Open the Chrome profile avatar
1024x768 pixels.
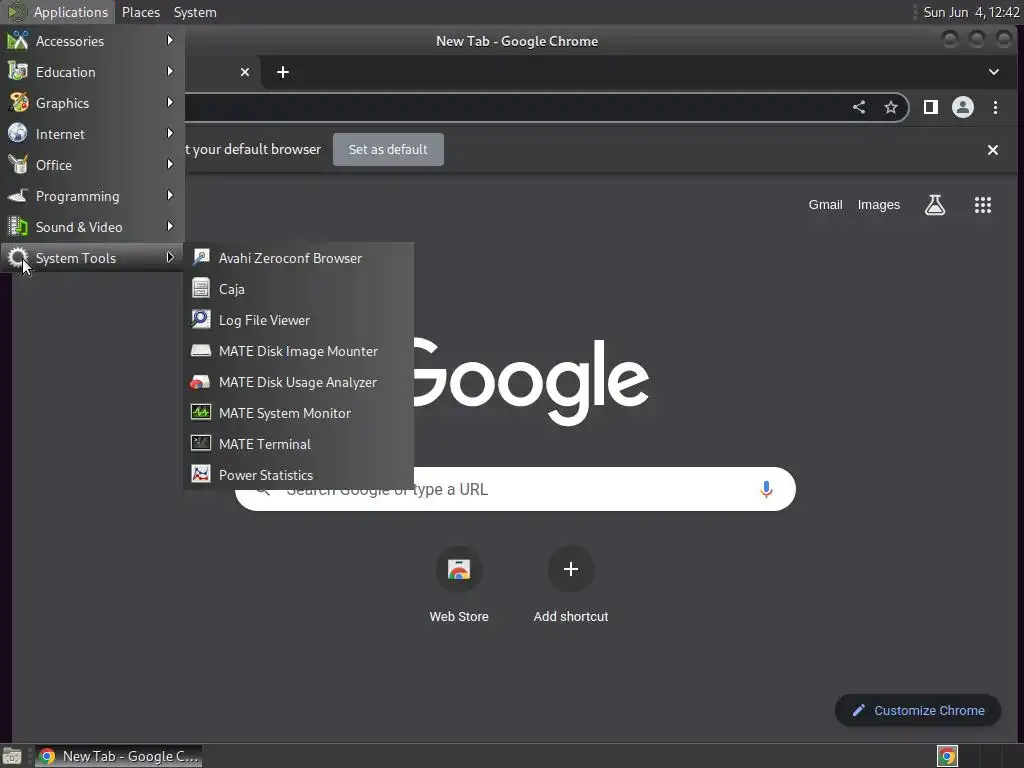coord(963,107)
